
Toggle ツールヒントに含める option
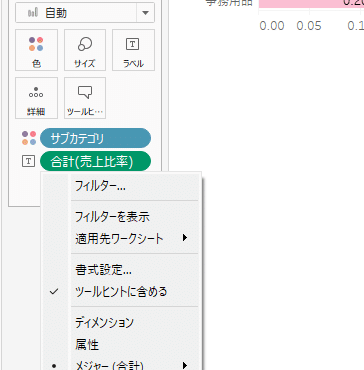pos(122,292)
